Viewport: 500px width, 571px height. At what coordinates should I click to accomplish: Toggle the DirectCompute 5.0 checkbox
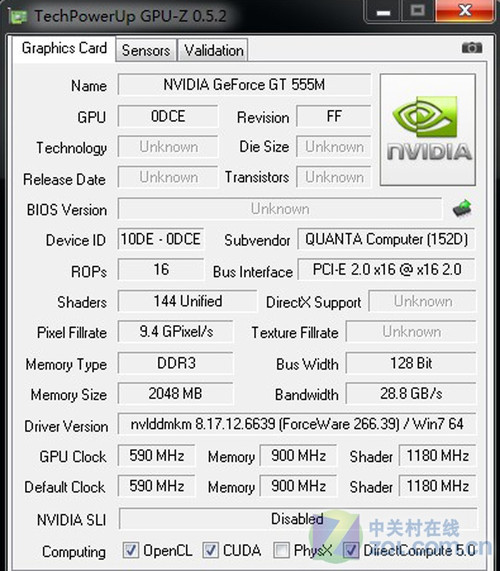351,550
